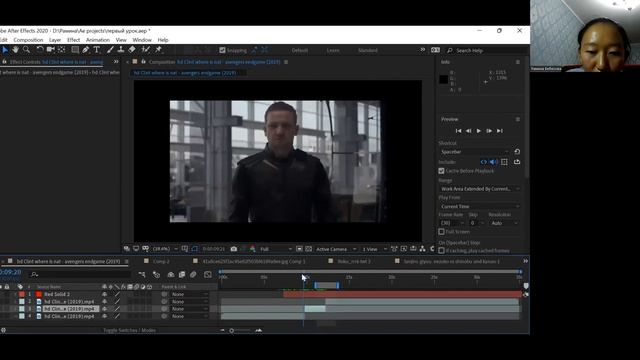Open the Shortcut Spacebar dropdown
640x360 pixels.
point(475,151)
